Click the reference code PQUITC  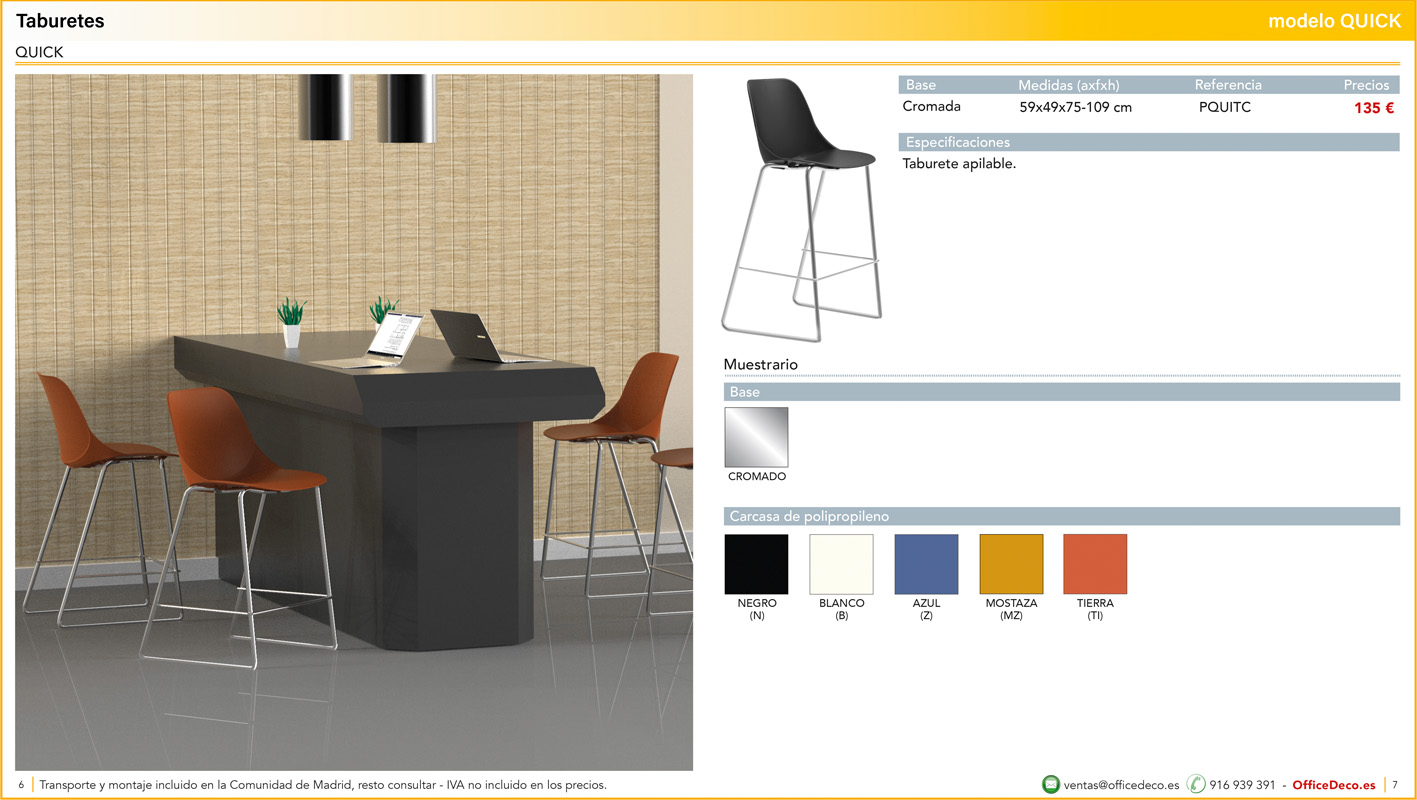pyautogui.click(x=1225, y=107)
